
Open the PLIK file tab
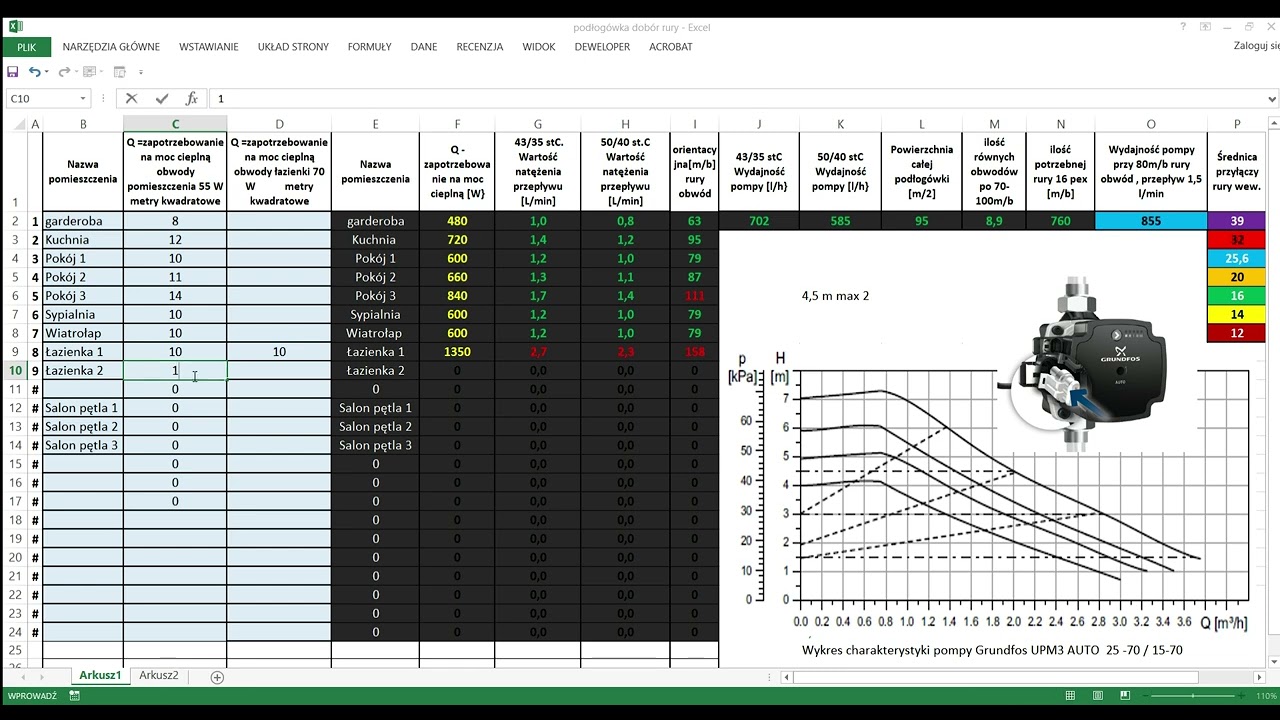pos(26,47)
